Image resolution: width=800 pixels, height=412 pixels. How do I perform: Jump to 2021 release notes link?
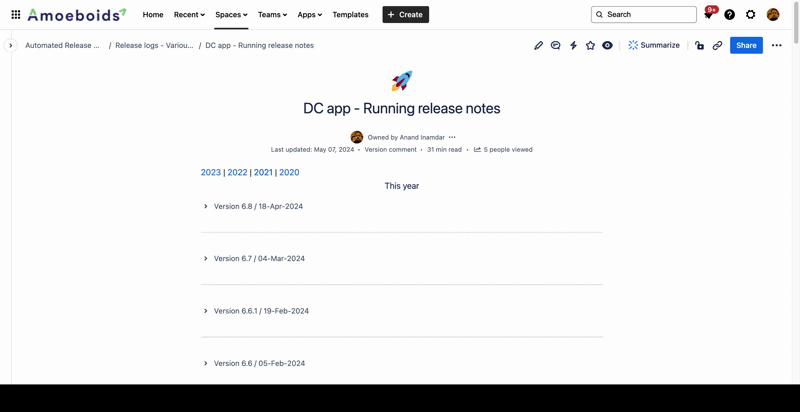pyautogui.click(x=263, y=172)
